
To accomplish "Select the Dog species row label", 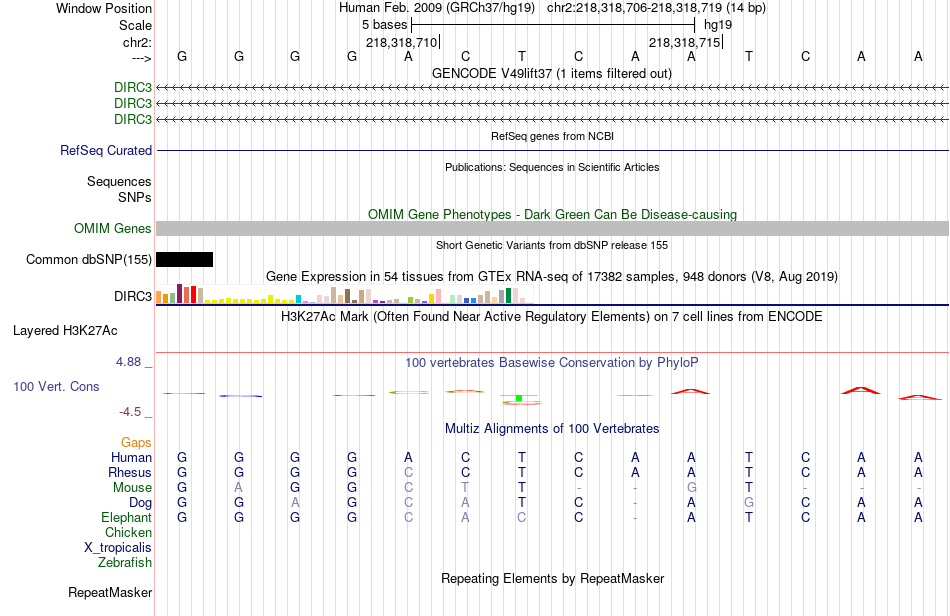I will (x=140, y=502).
